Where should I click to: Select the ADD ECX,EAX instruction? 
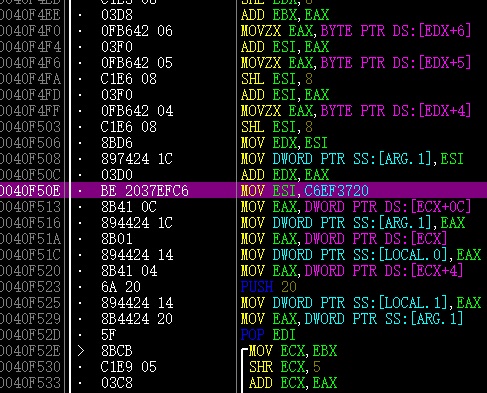tap(293, 383)
